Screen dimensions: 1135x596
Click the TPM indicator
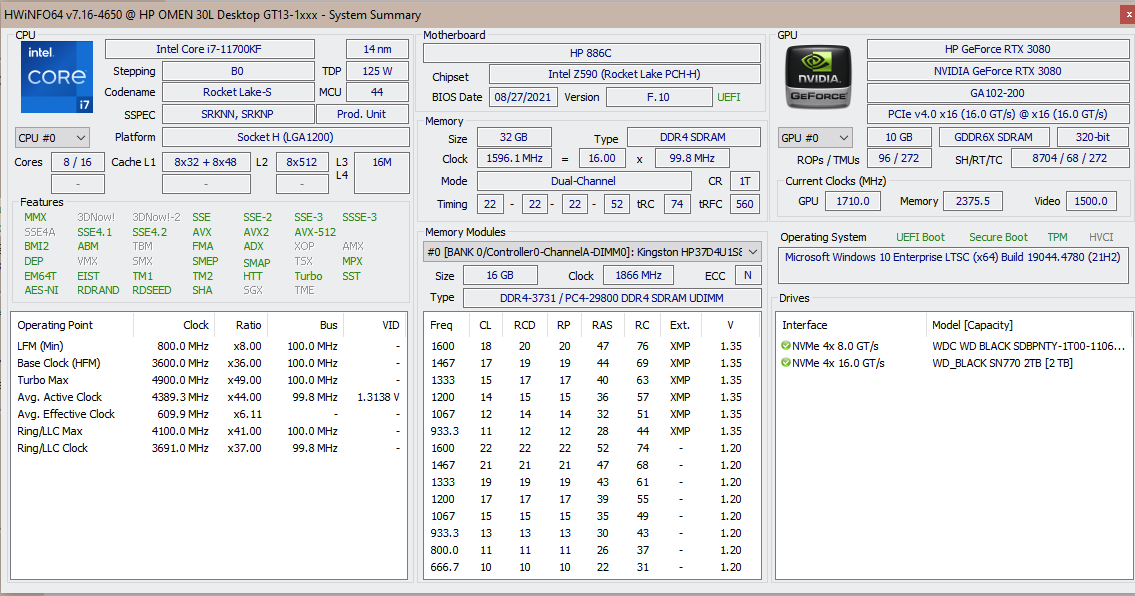tap(1058, 237)
